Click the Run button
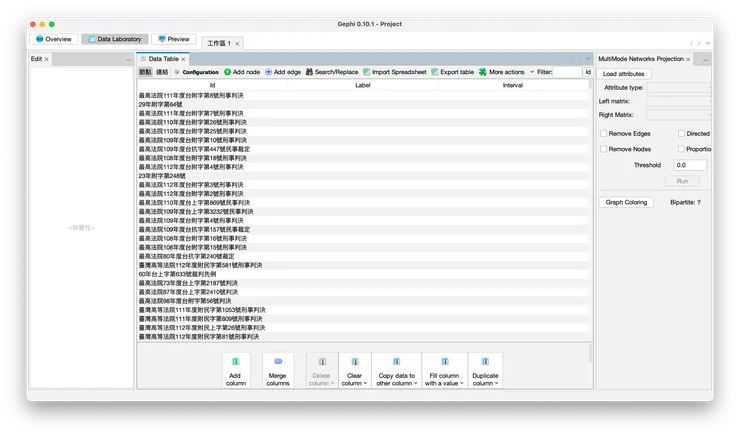This screenshot has height=436, width=740. (x=682, y=181)
